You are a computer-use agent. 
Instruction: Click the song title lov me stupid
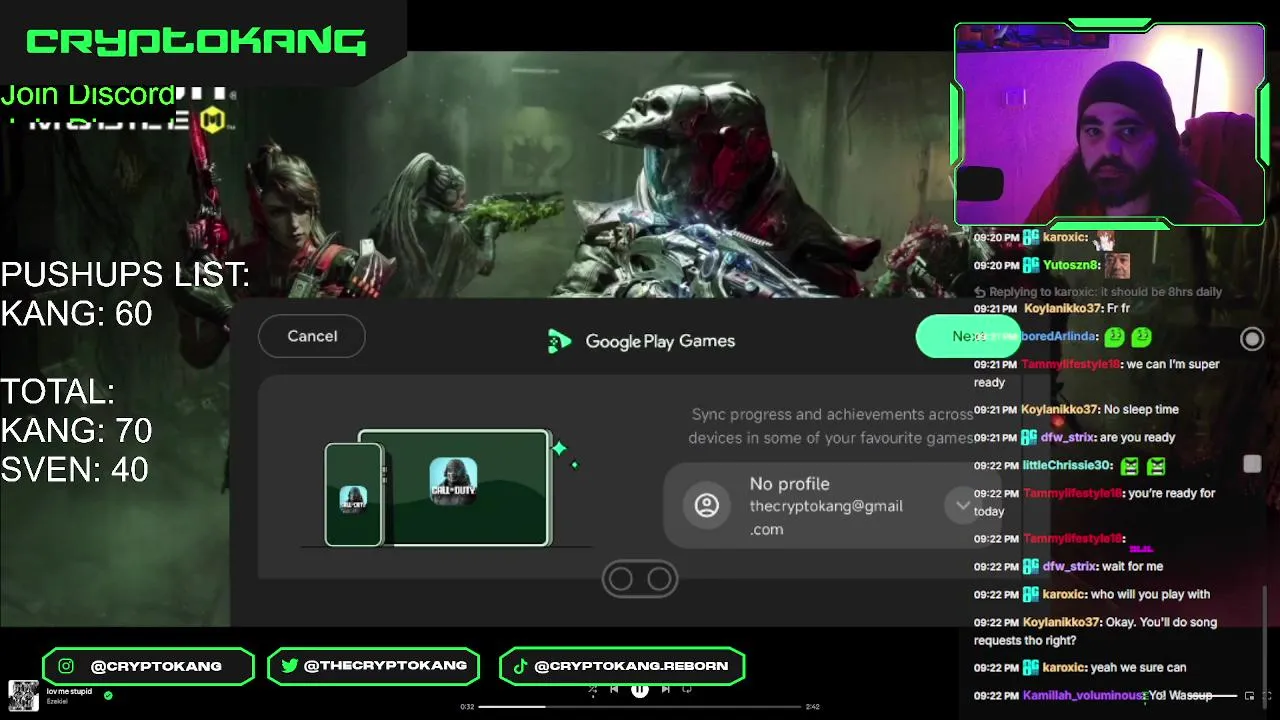click(x=69, y=691)
